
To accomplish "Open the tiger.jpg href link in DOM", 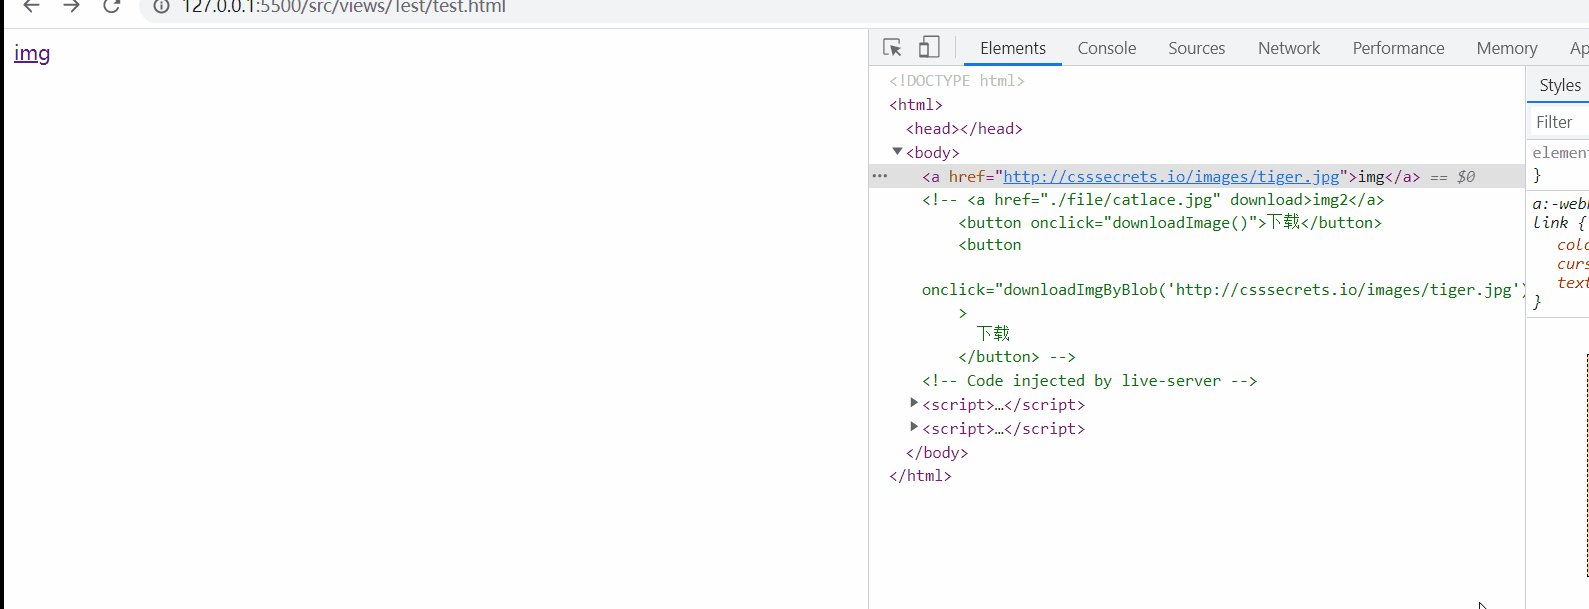I will point(1171,176).
